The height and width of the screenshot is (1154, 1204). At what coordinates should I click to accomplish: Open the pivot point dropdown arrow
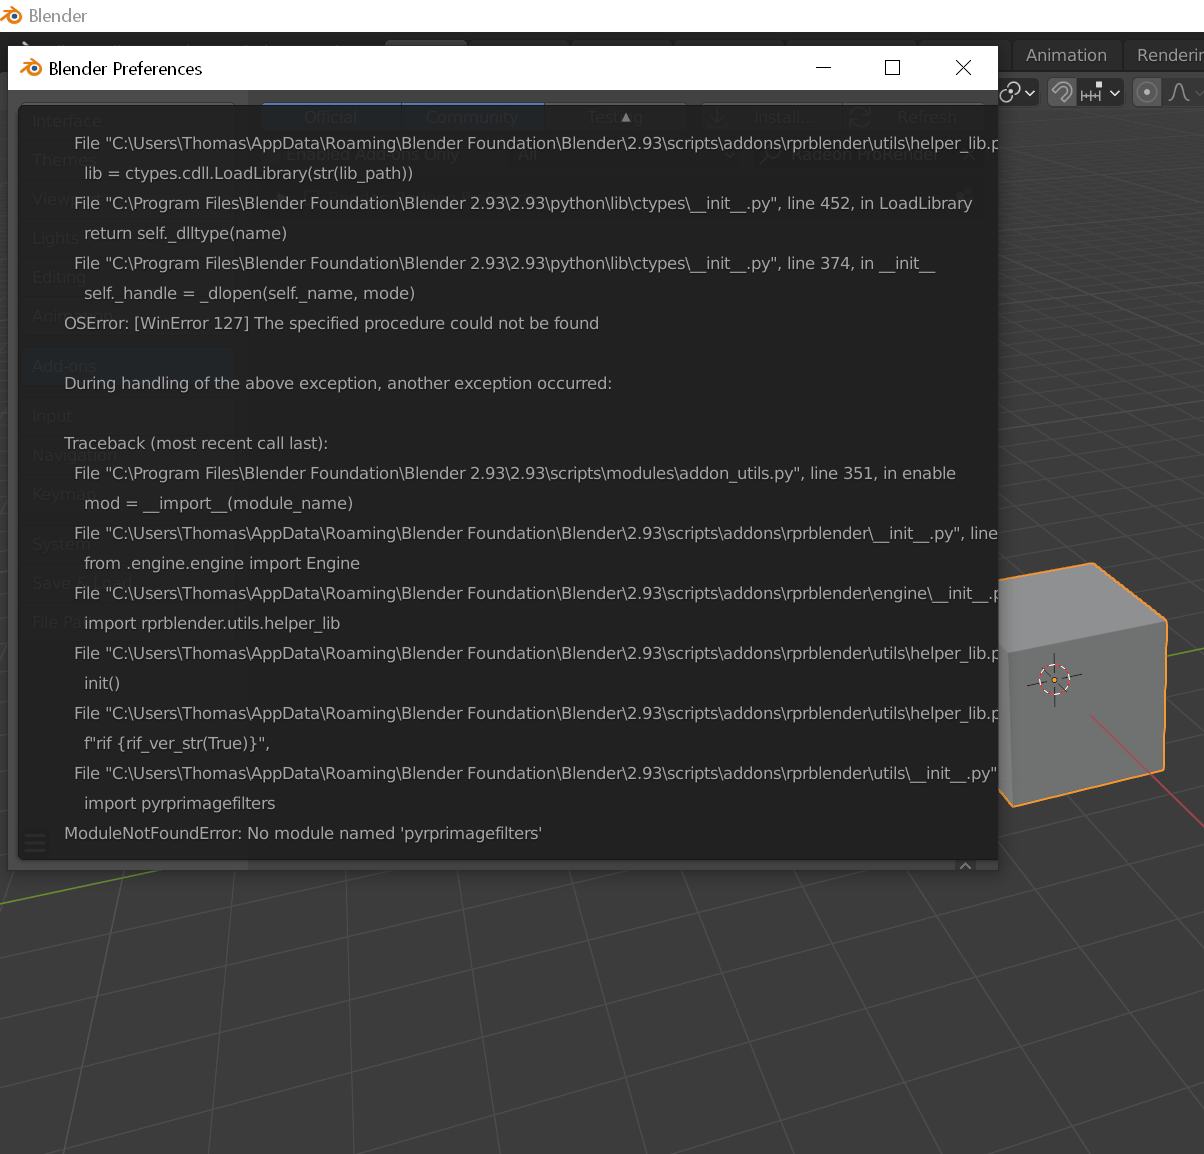[x=1030, y=92]
